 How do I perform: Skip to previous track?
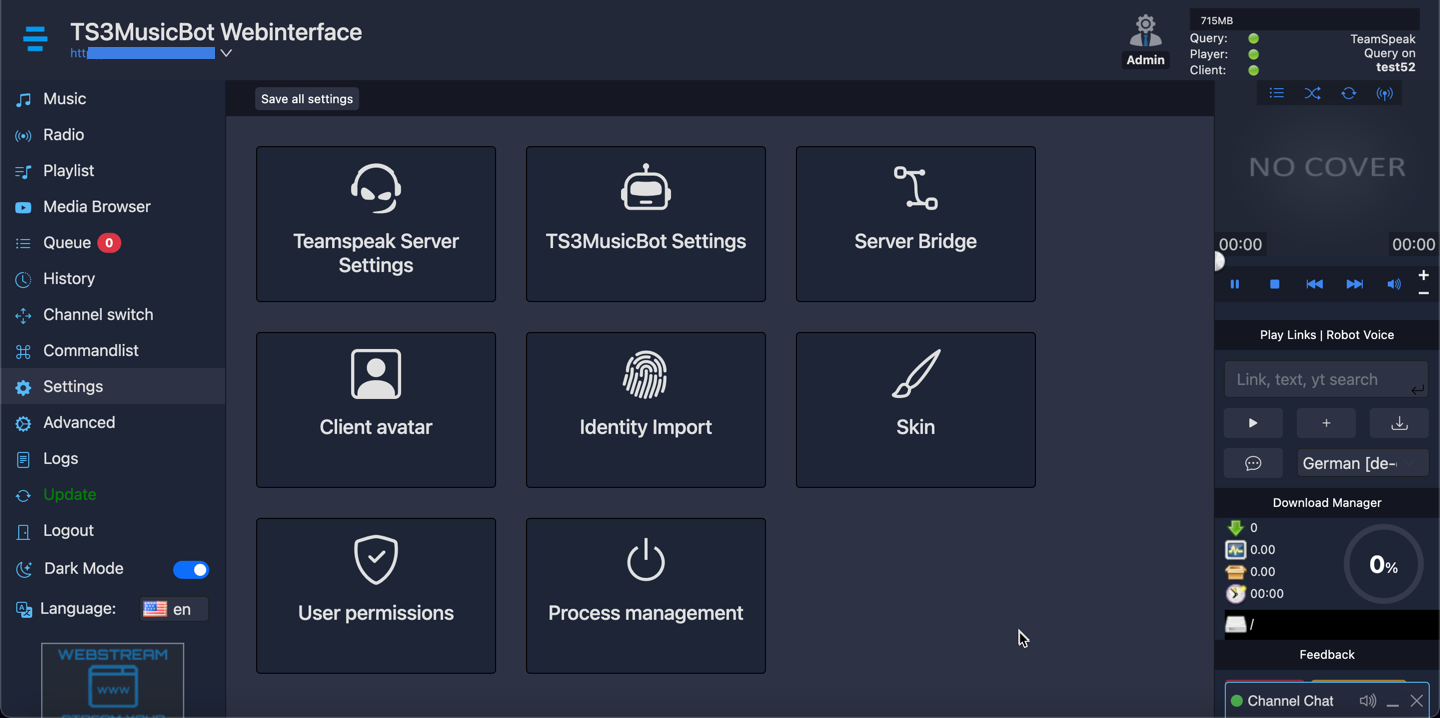coord(1315,284)
